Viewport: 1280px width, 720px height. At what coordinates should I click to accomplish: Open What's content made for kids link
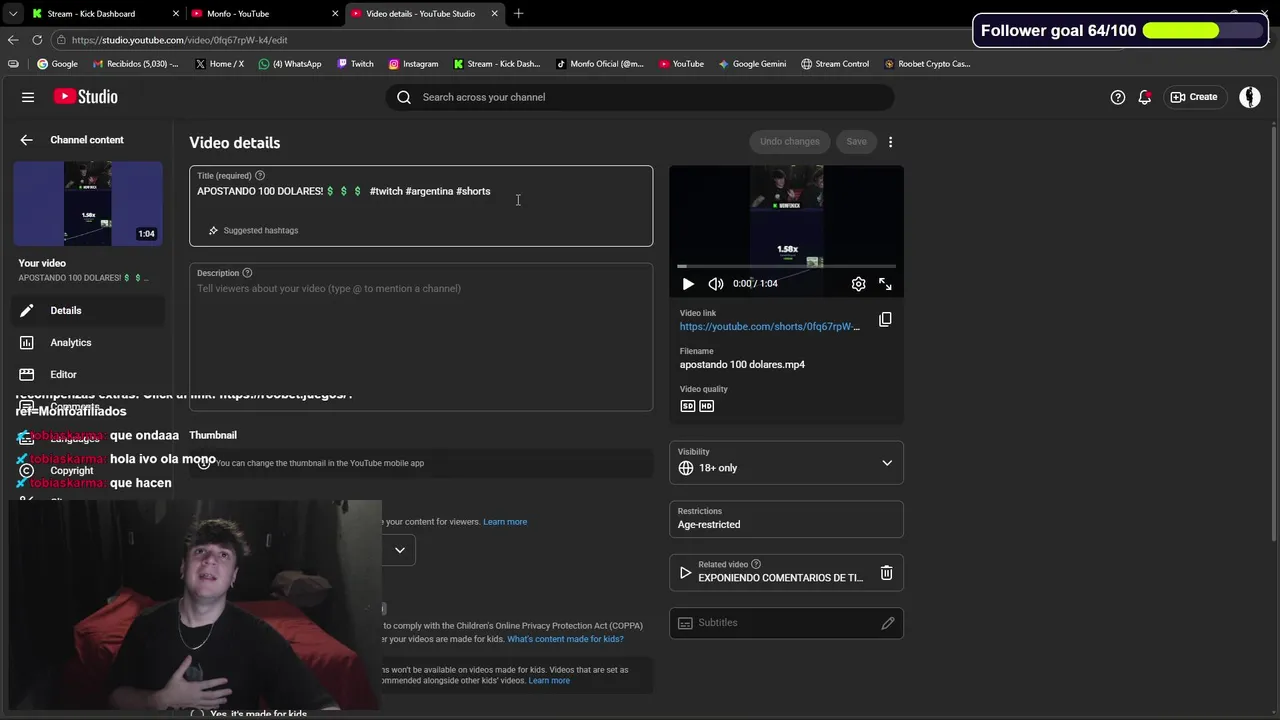pos(565,639)
